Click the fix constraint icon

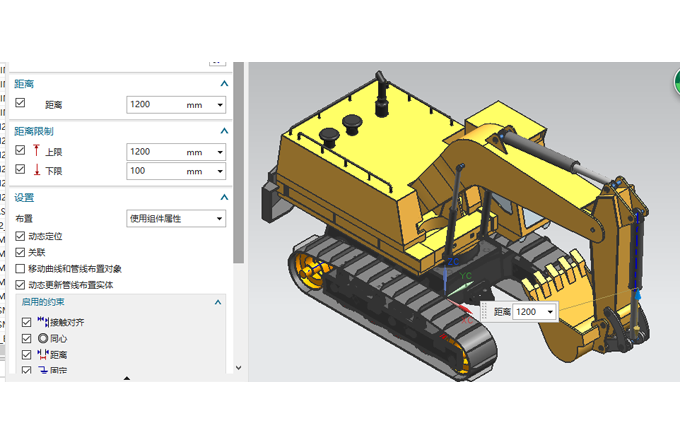pyautogui.click(x=42, y=370)
